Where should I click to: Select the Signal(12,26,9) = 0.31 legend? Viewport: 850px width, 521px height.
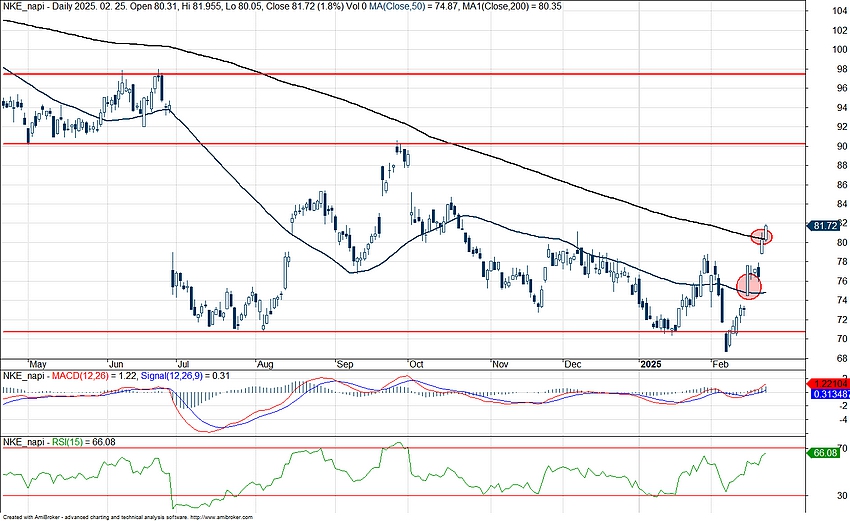185,376
